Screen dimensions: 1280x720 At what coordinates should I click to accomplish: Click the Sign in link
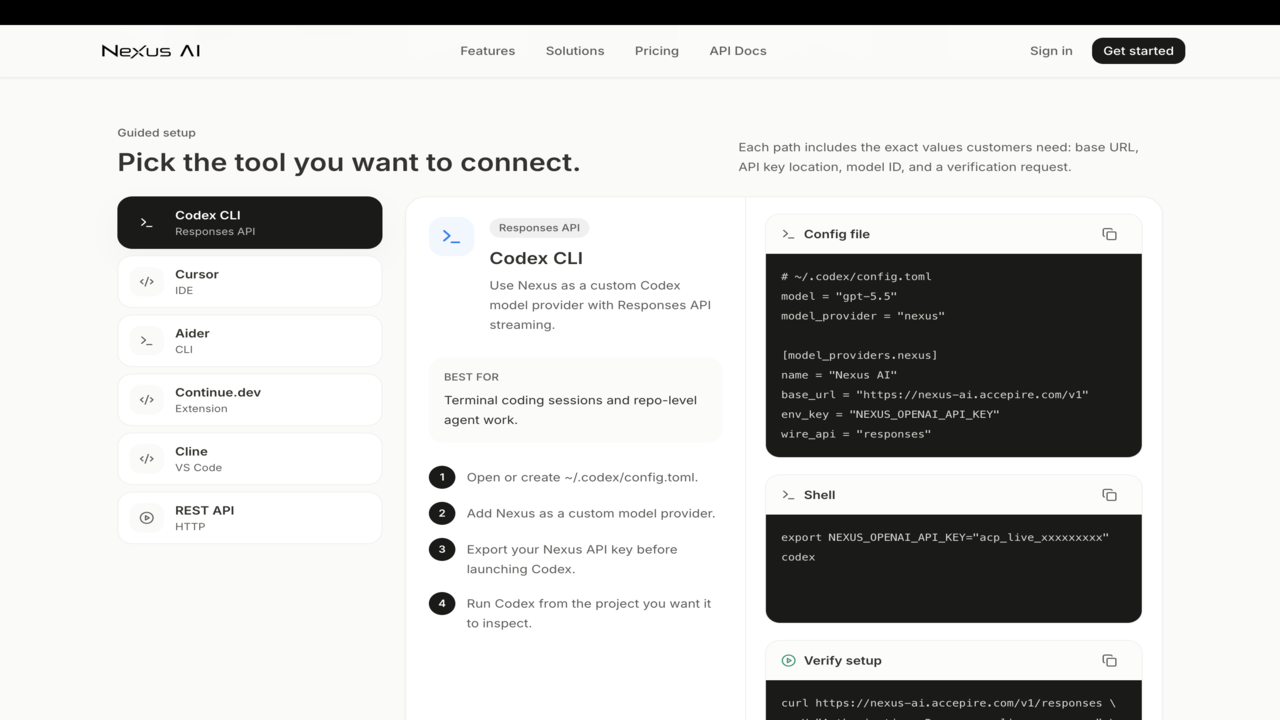tap(1051, 51)
